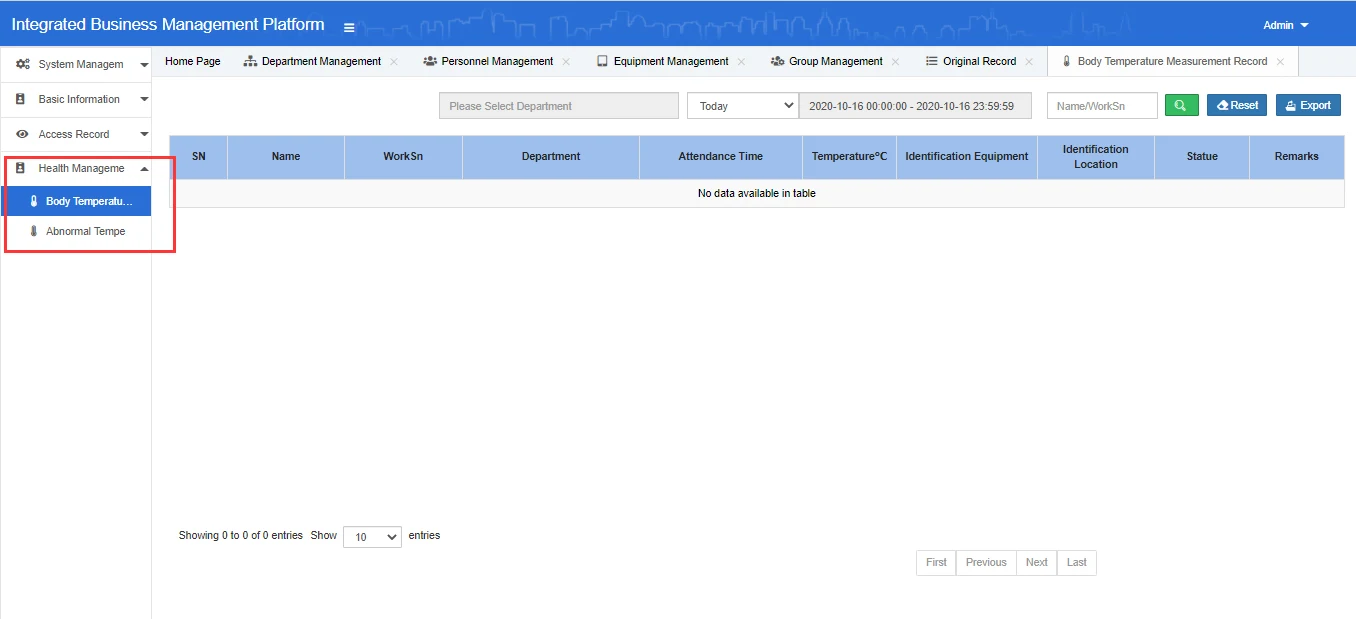Open the Today date range dropdown
Image resolution: width=1356 pixels, height=619 pixels.
click(742, 106)
